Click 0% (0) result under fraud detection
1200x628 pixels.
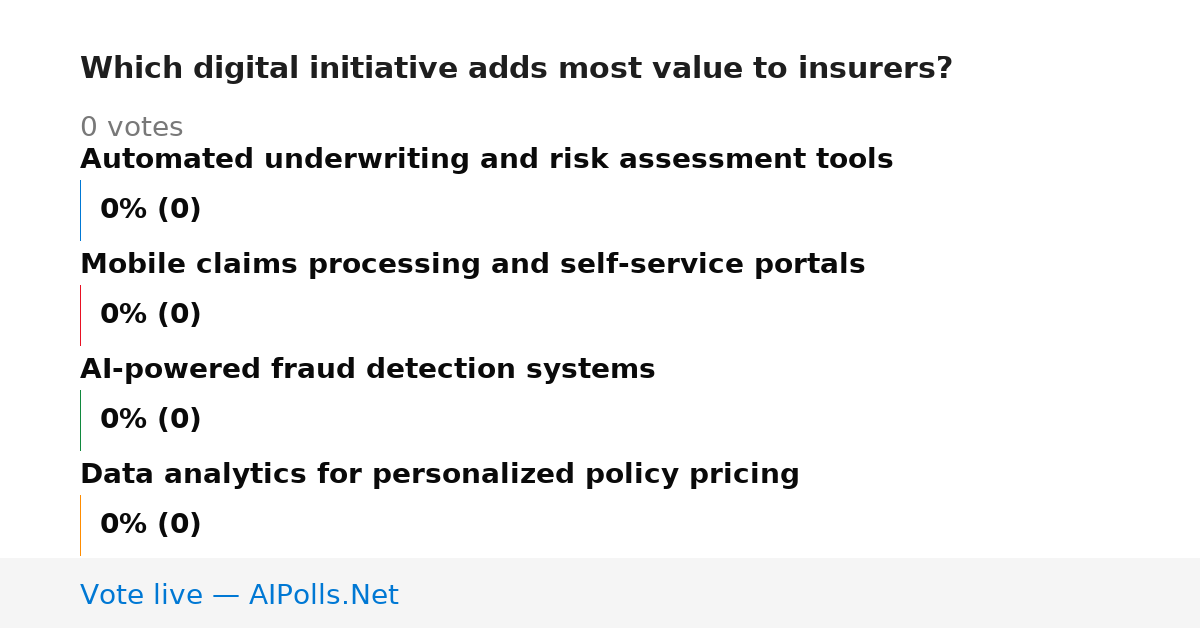click(150, 420)
